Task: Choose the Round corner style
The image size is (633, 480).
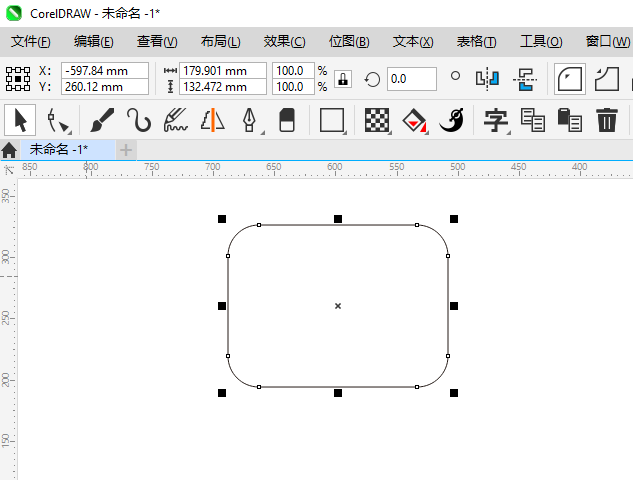Action: point(570,79)
